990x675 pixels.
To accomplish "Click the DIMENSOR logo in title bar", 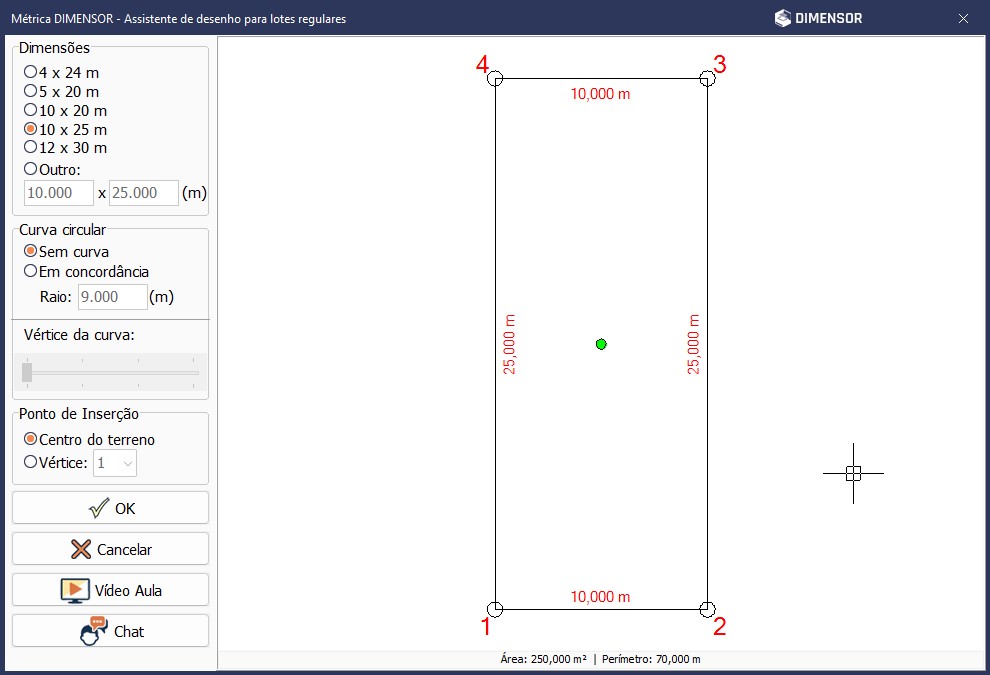I will (818, 18).
